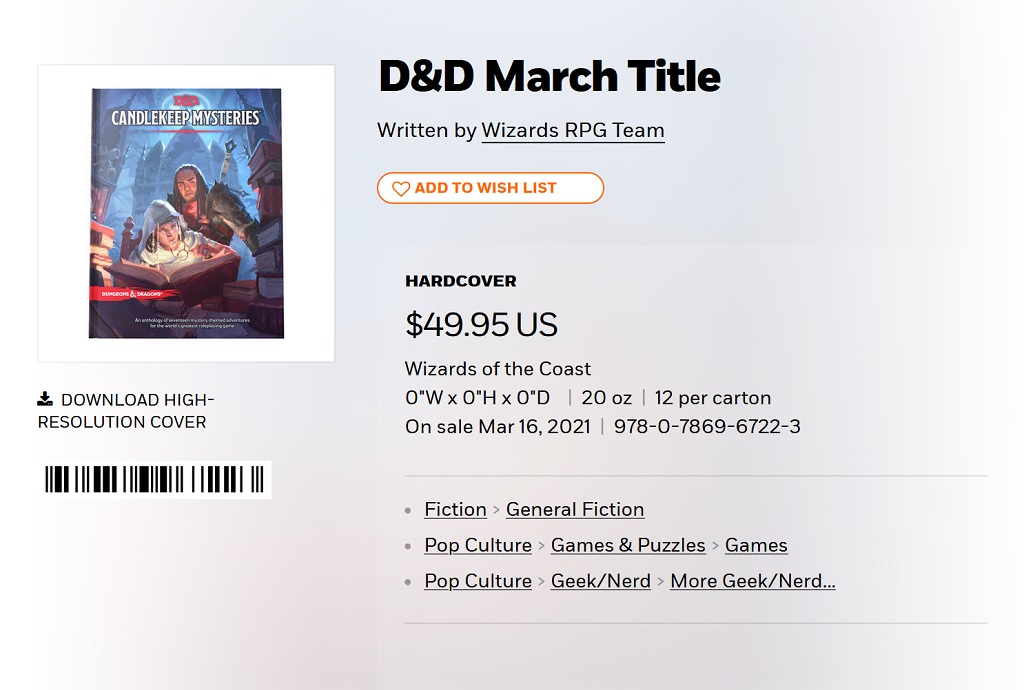
Task: Open the Fiction category link
Action: coord(455,509)
